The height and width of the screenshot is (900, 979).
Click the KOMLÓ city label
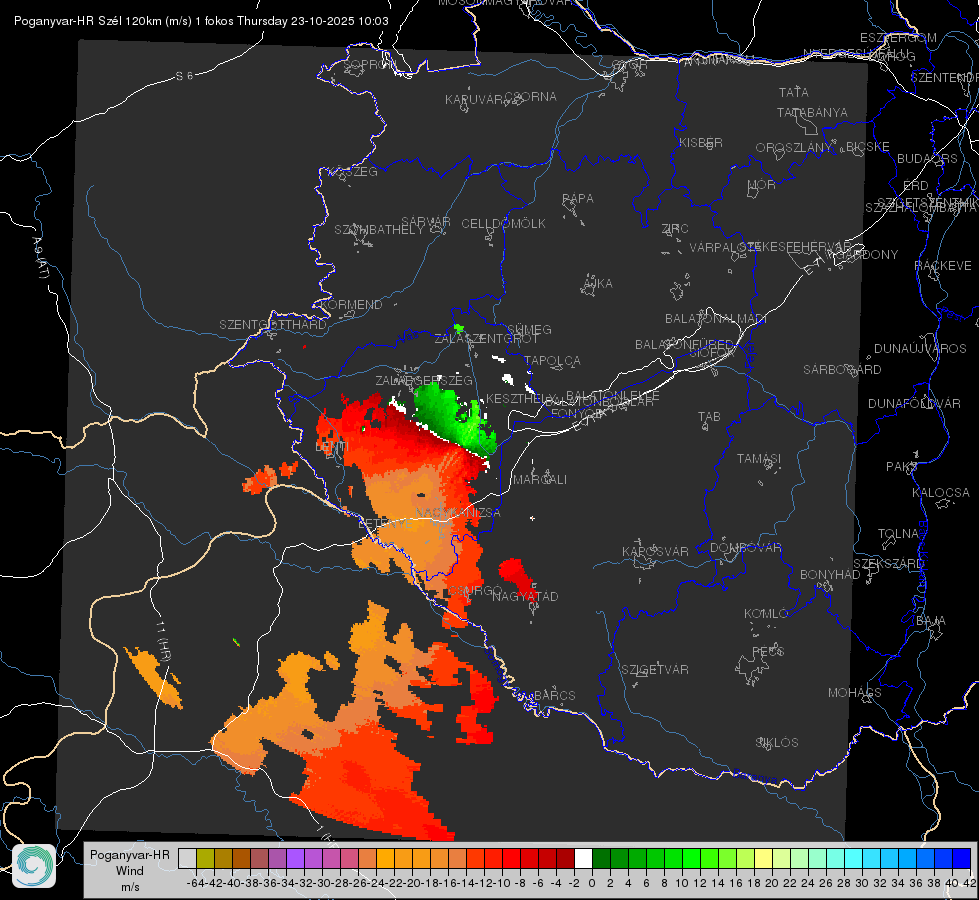click(766, 614)
